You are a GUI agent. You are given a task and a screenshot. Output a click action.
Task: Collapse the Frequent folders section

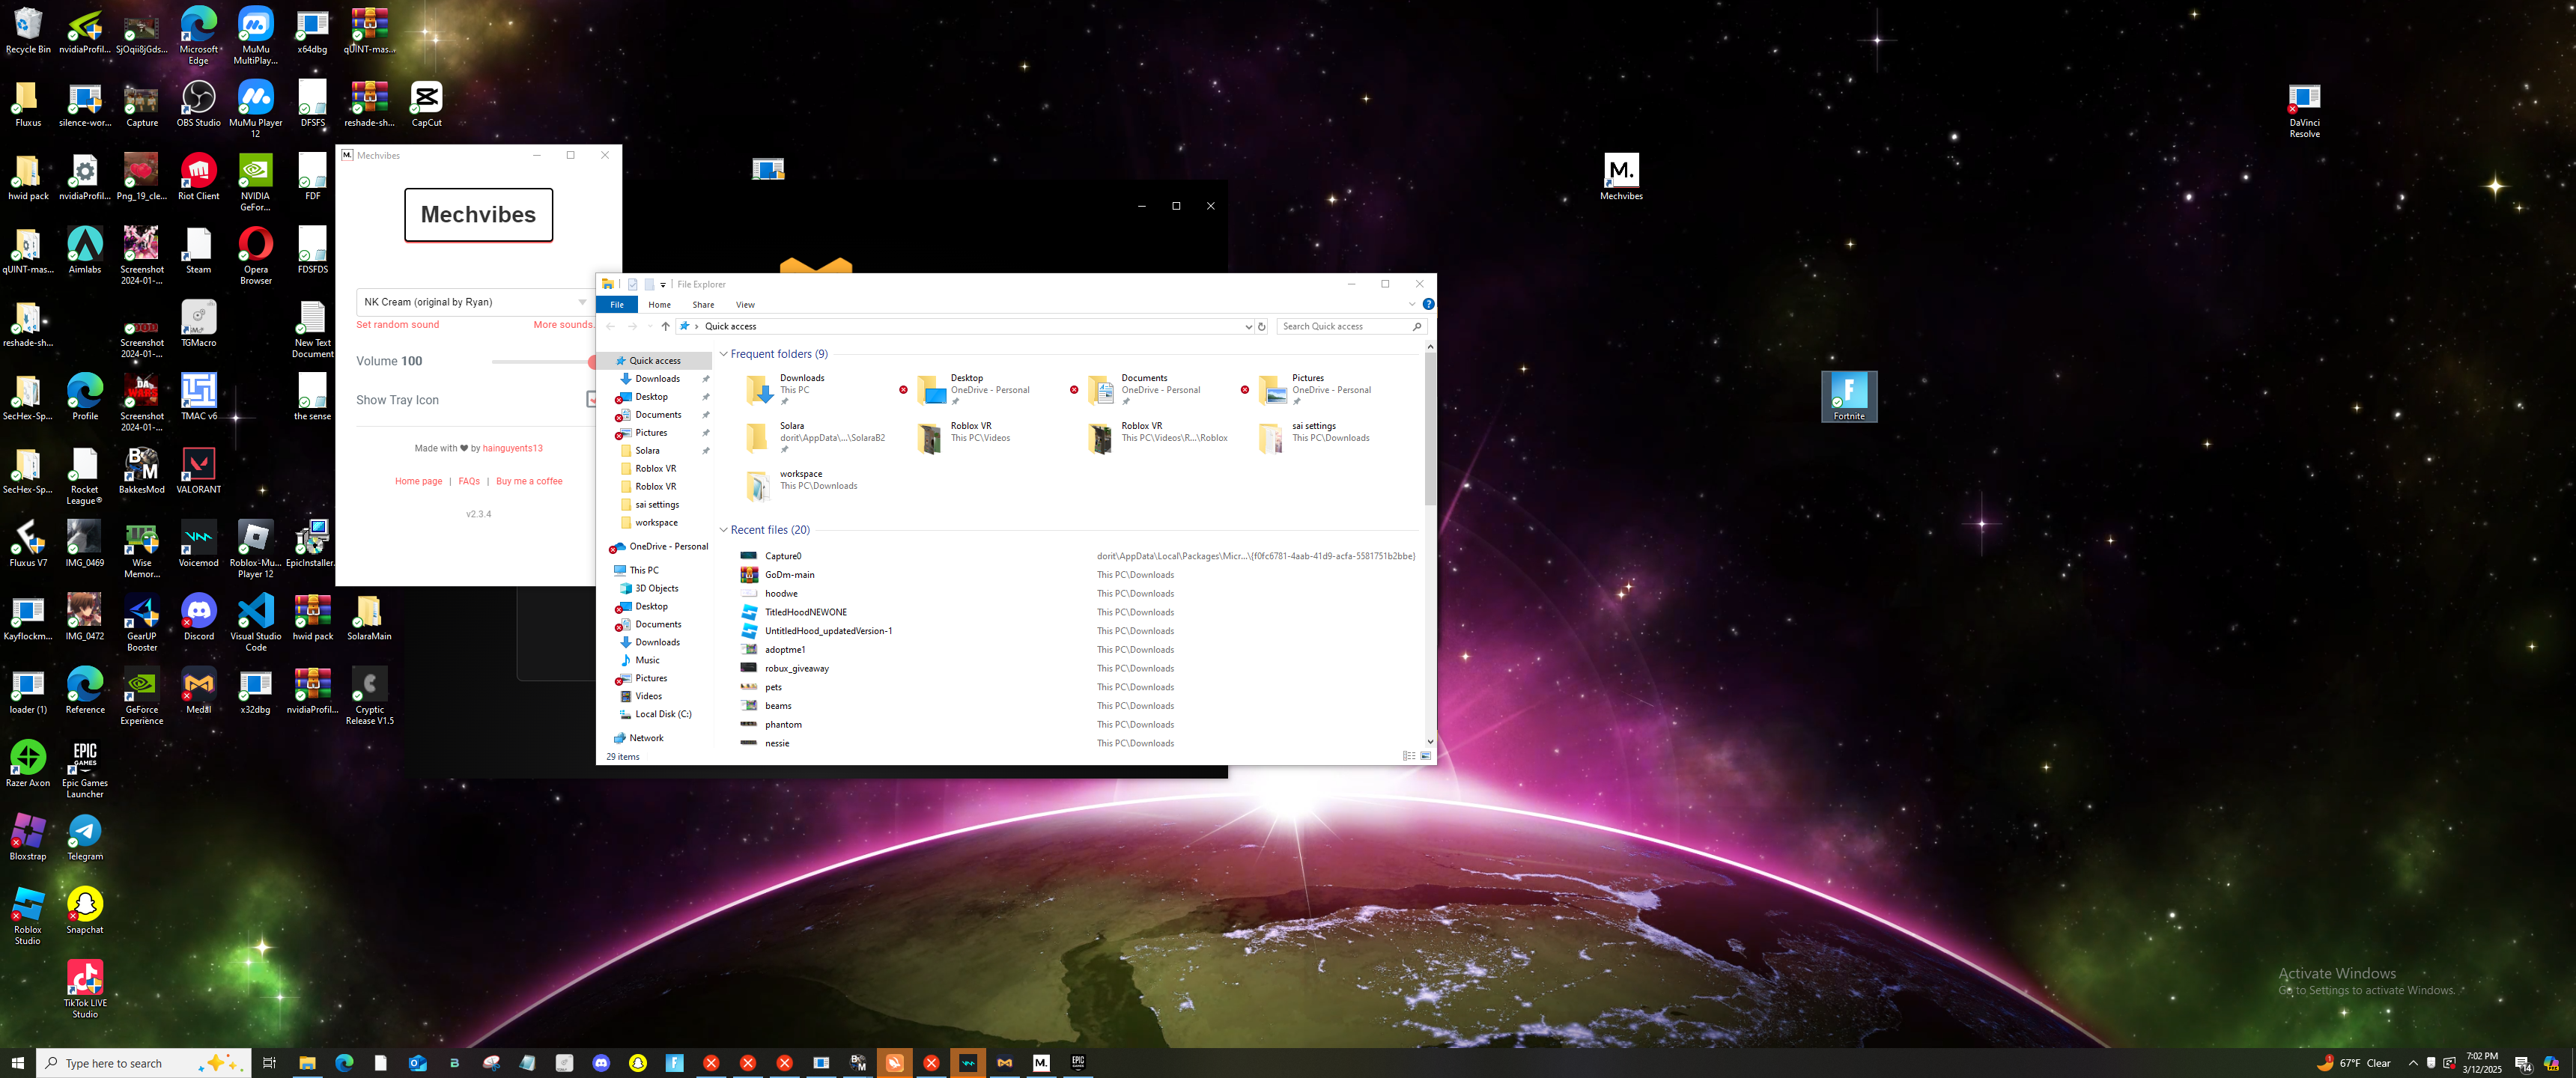(x=724, y=354)
